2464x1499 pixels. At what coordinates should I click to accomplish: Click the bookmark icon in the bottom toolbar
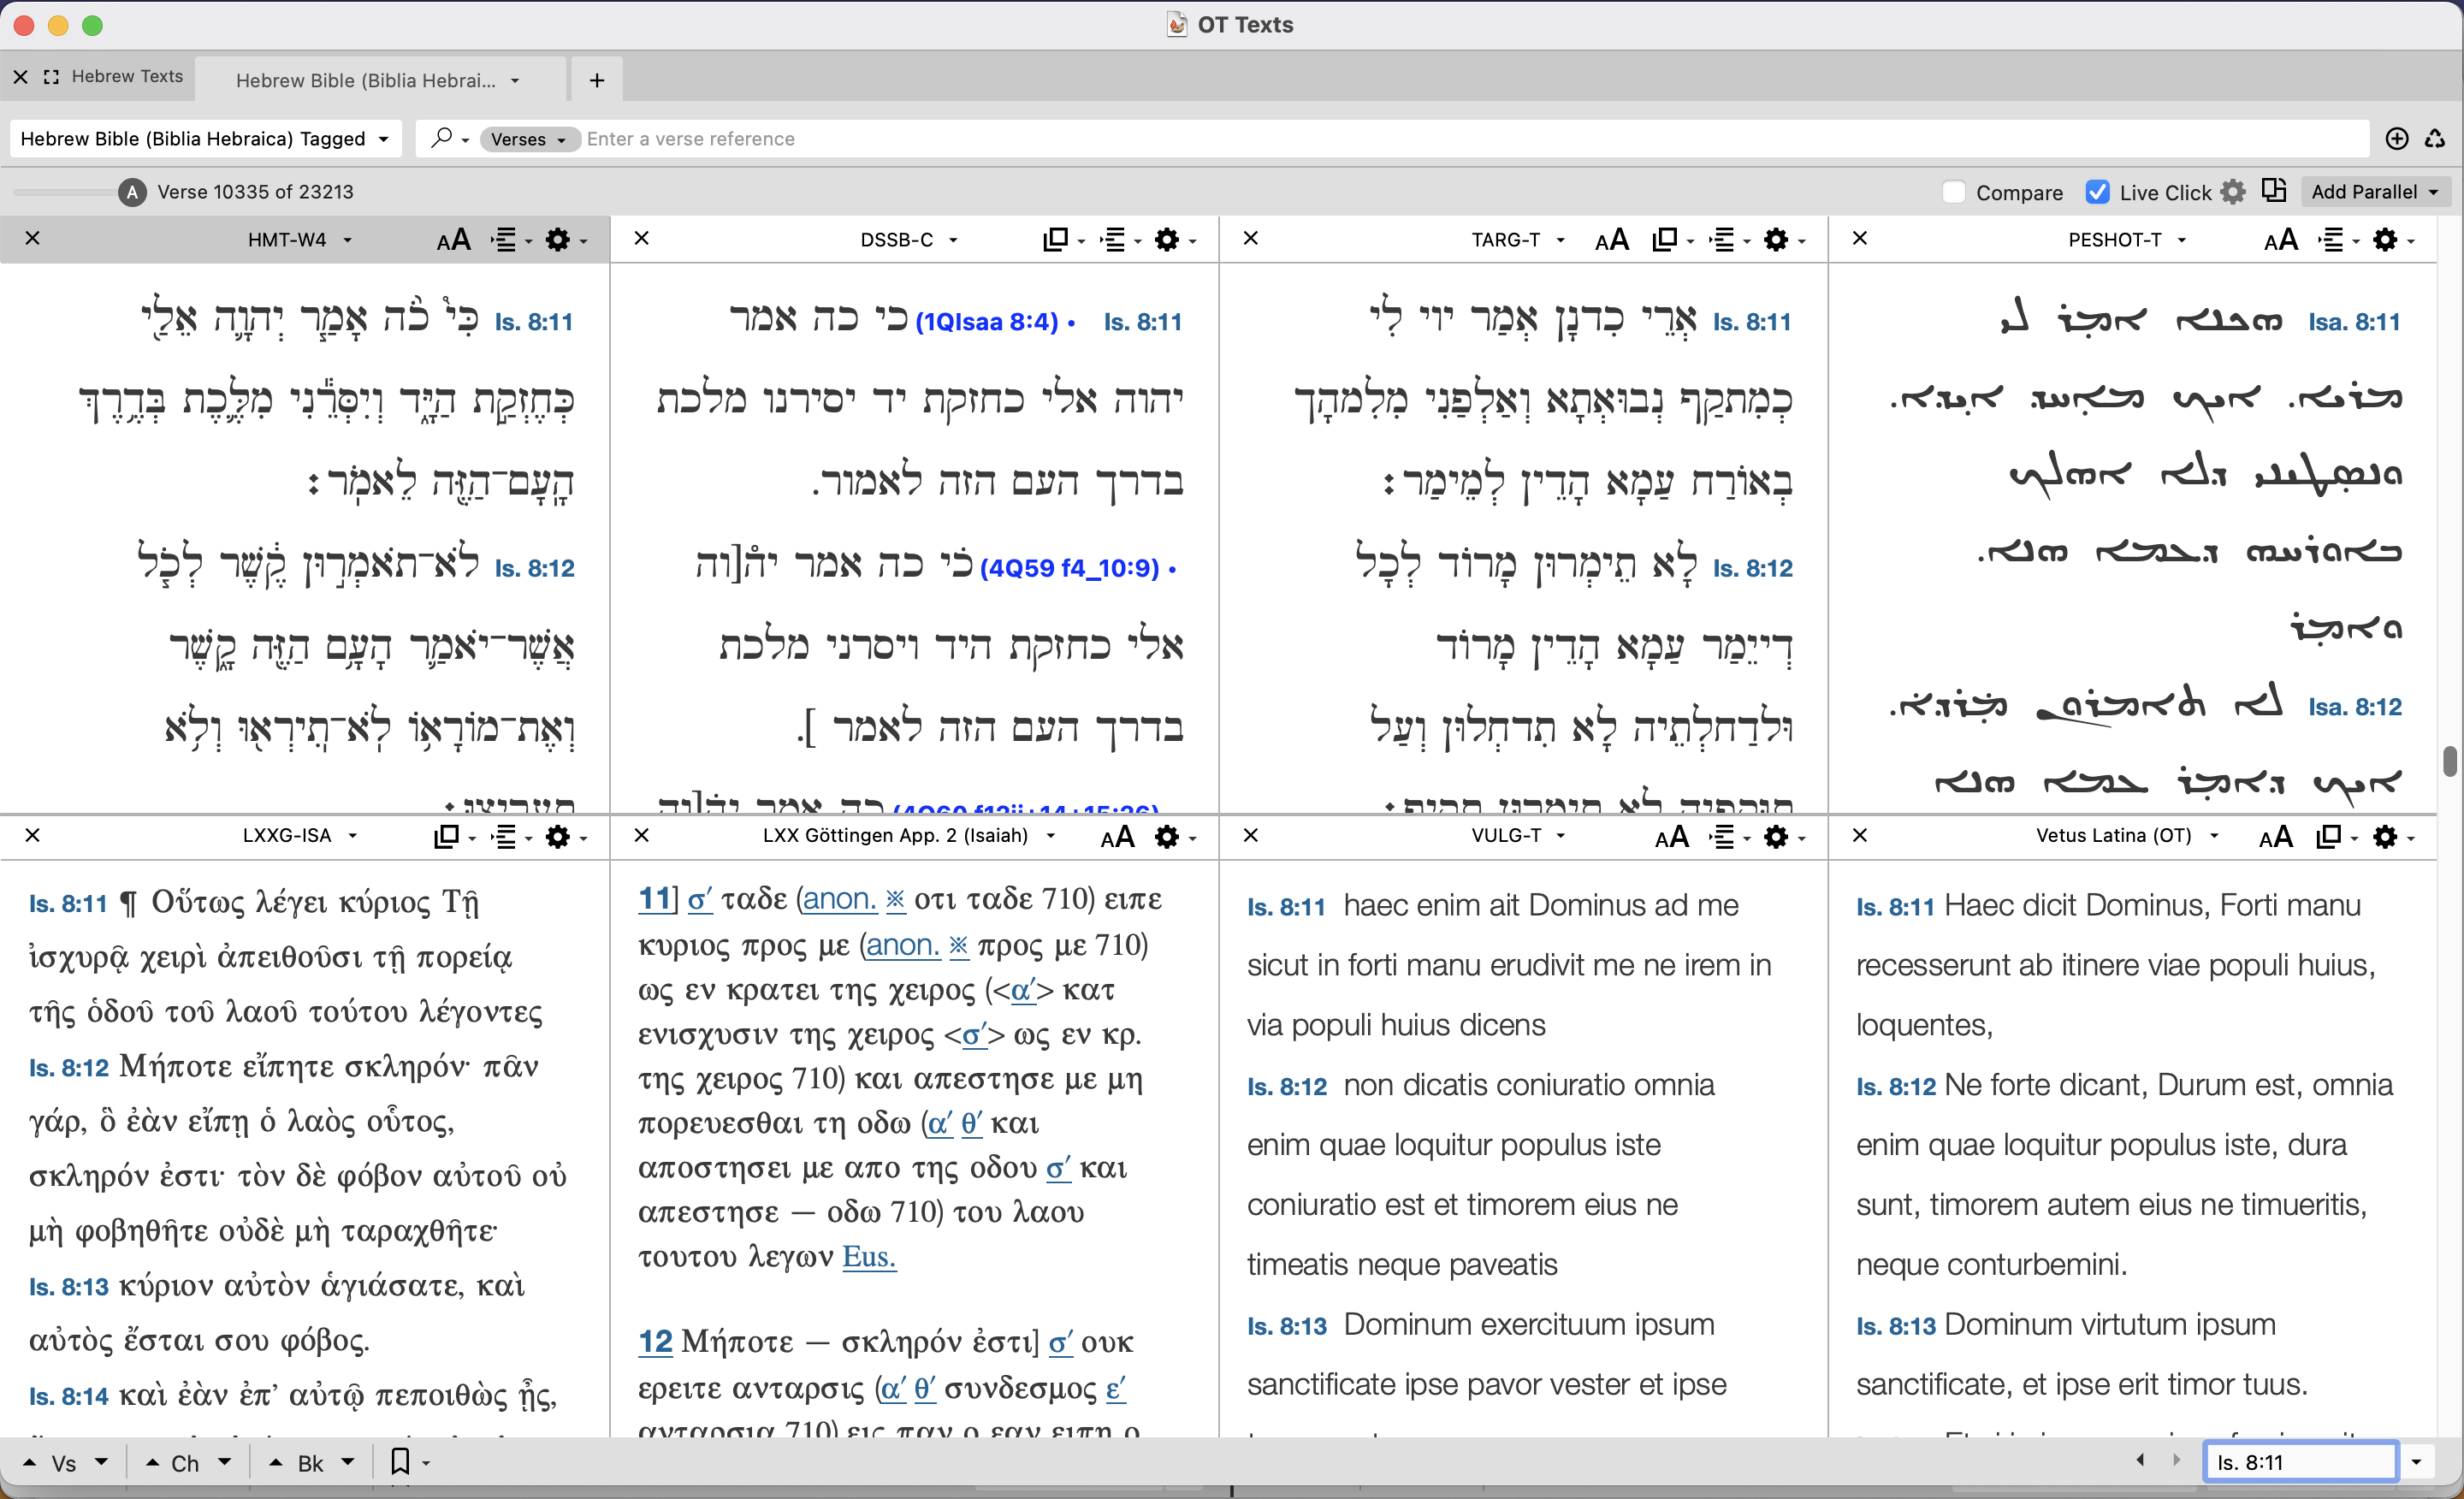[402, 1462]
